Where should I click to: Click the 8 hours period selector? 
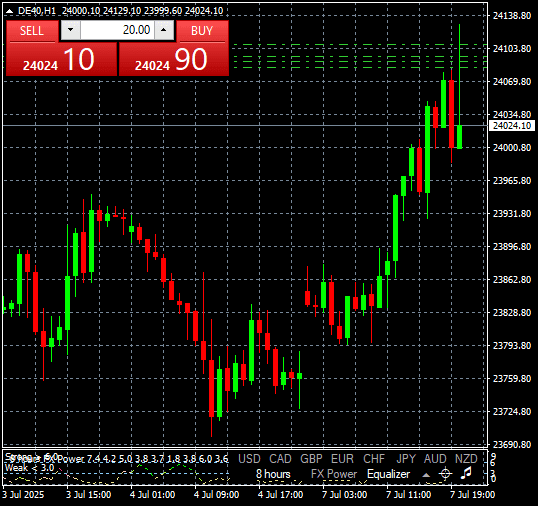[x=273, y=474]
